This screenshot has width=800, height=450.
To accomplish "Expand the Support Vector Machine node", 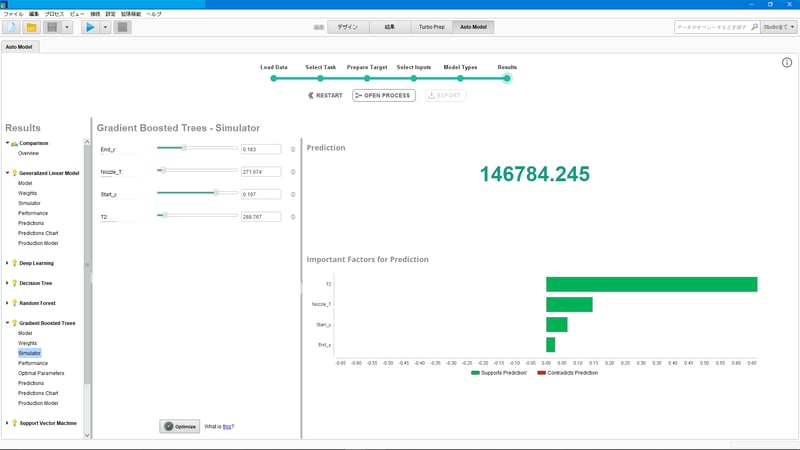I will (x=7, y=423).
